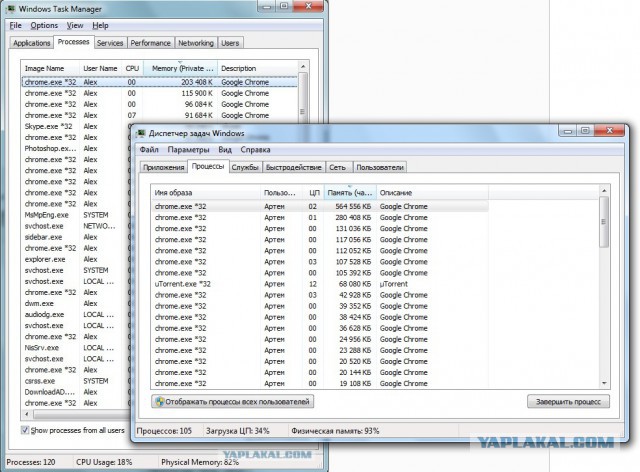Open View menu in Windows Task Manager
Viewport: 640px width, 472px height.
pyautogui.click(x=75, y=25)
